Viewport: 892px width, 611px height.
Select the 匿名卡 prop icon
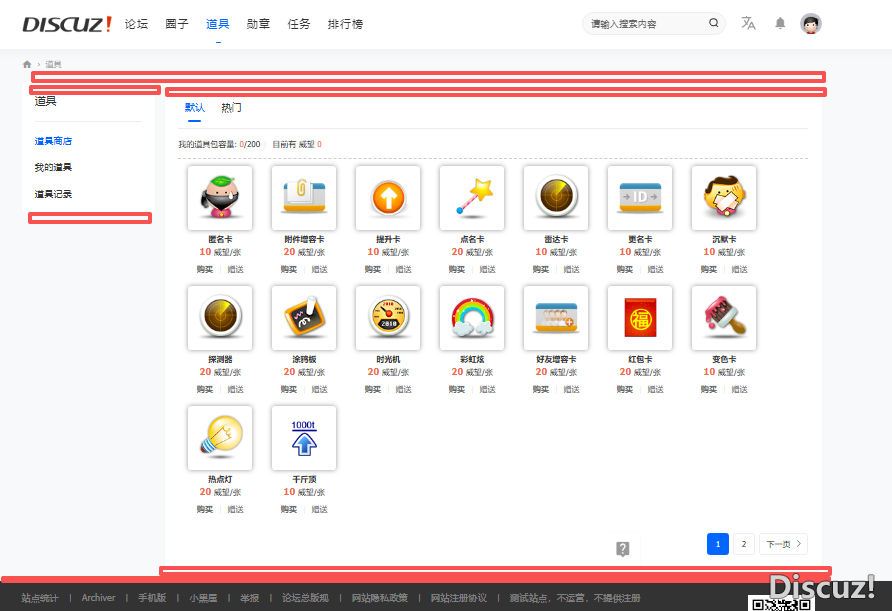pyautogui.click(x=220, y=197)
